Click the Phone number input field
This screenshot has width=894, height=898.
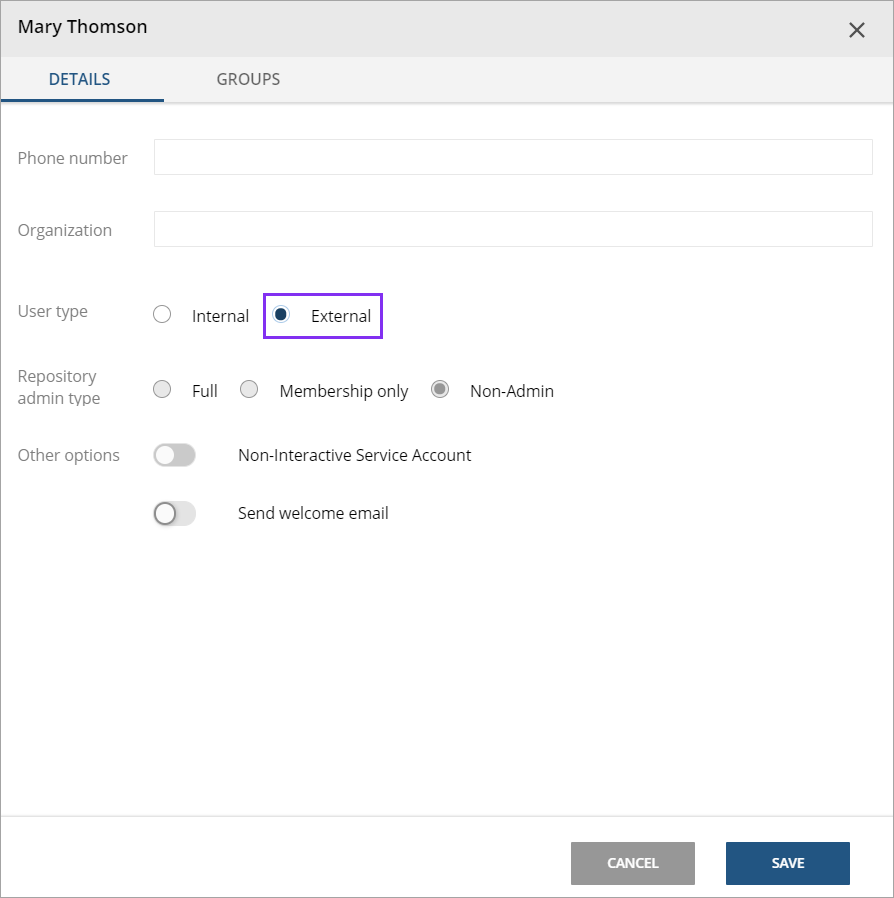513,156
